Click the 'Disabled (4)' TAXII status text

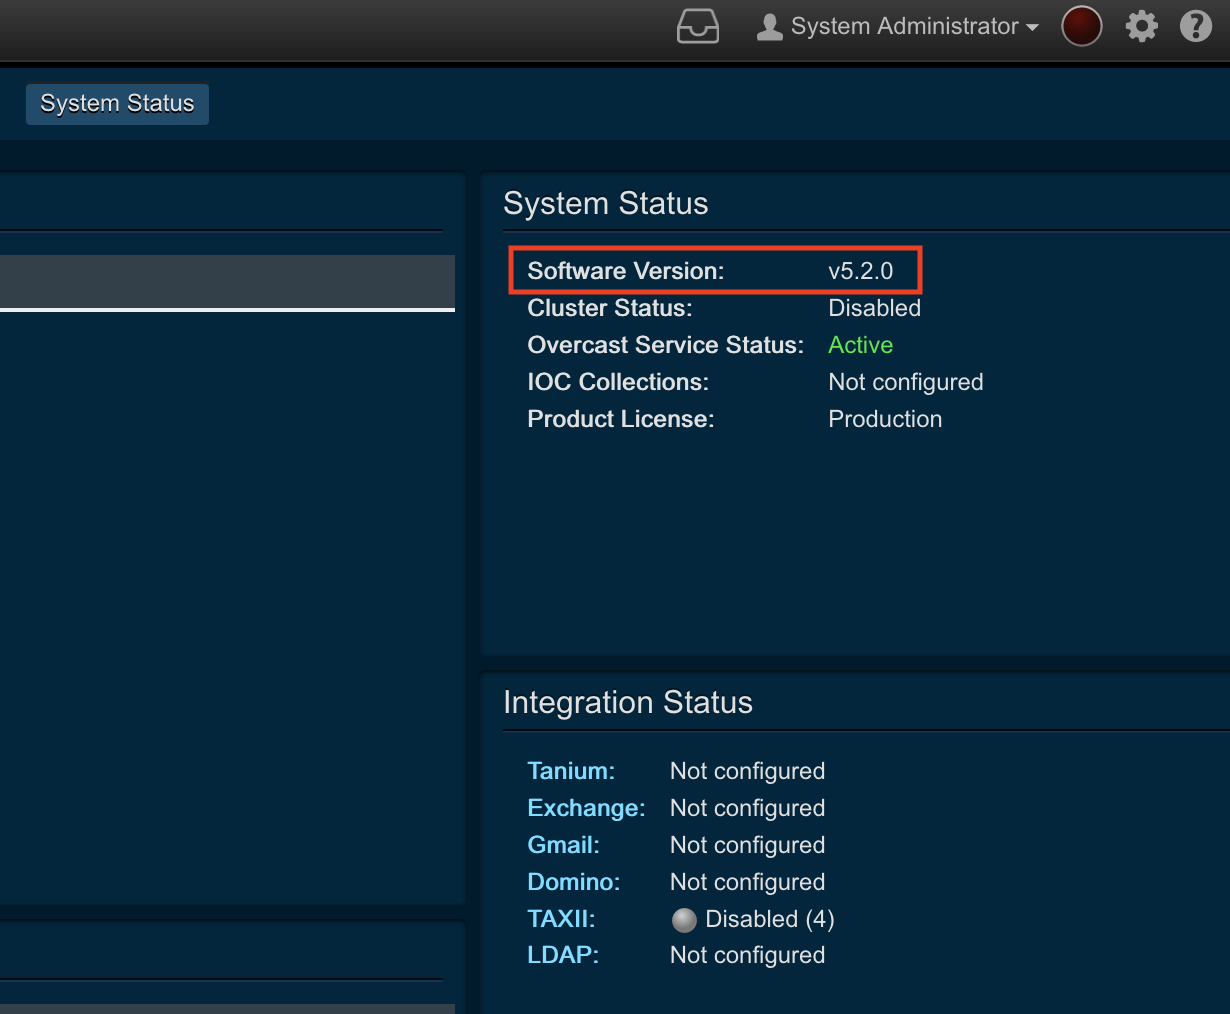pyautogui.click(x=769, y=919)
